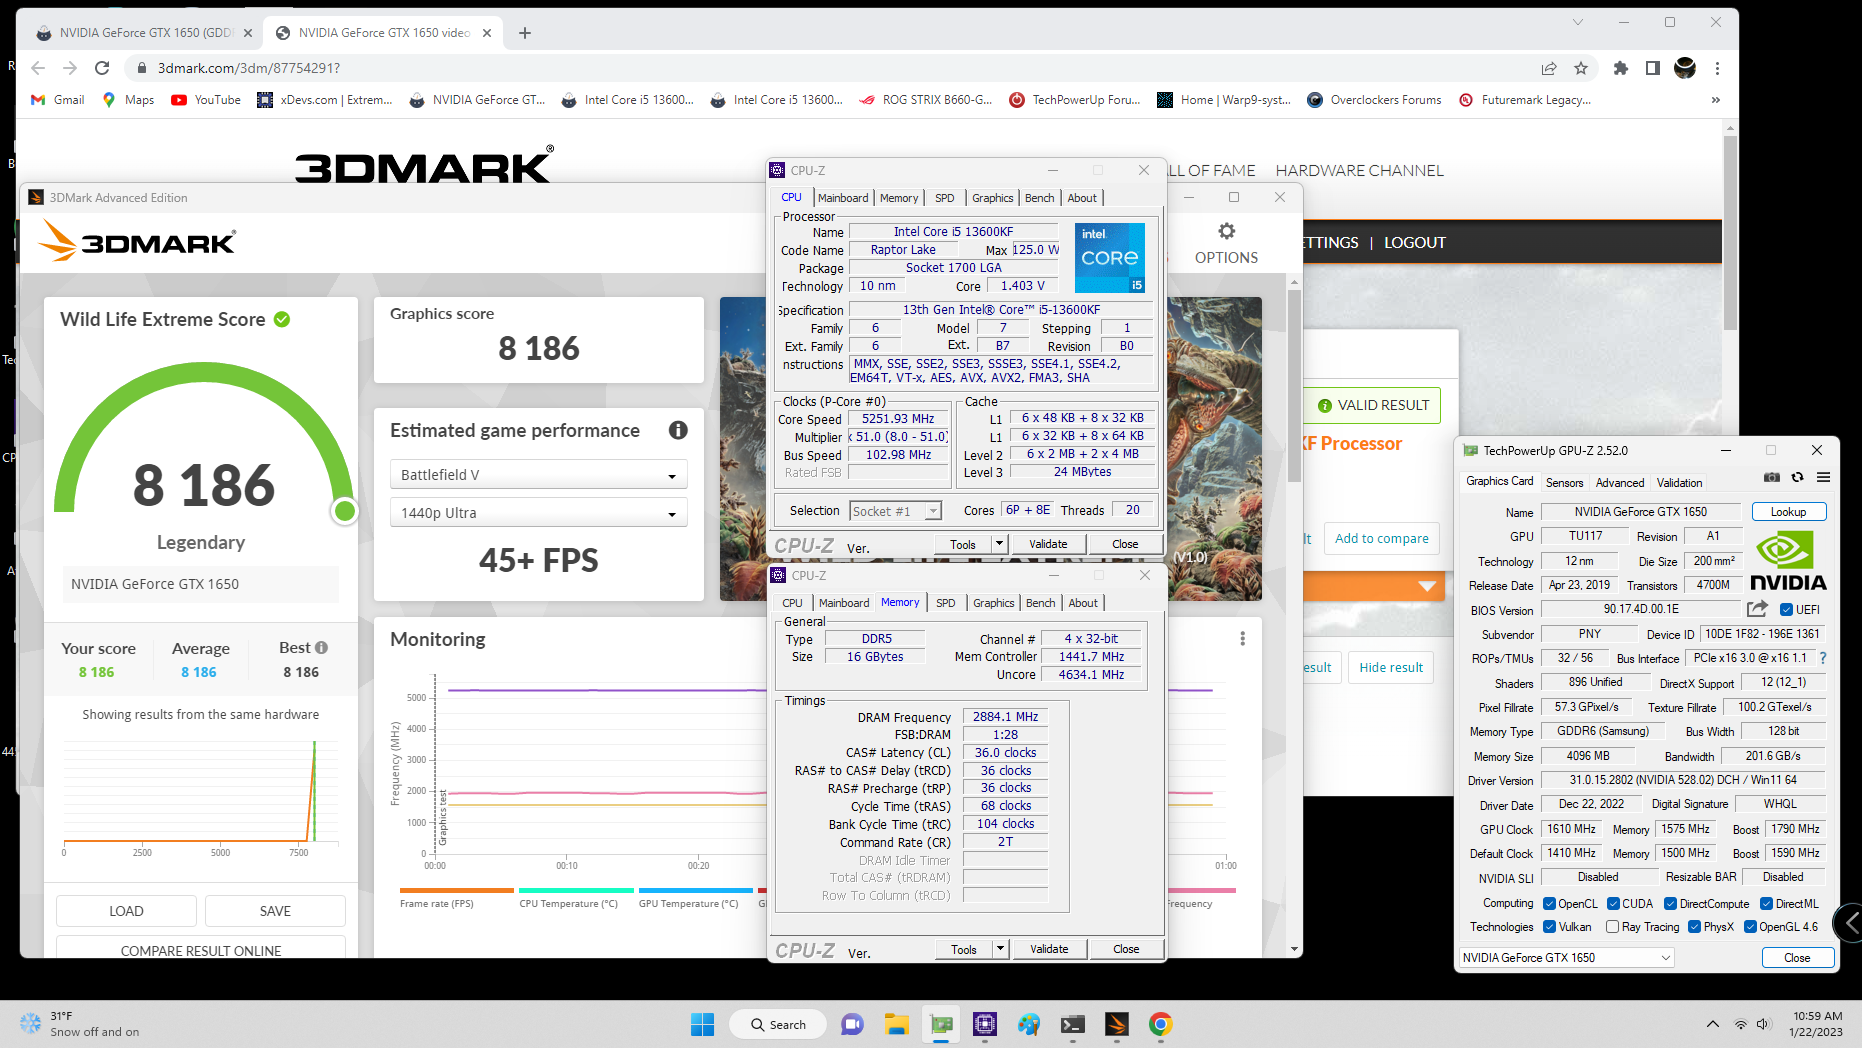Viewport: 1862px width, 1048px height.
Task: Enable the Ray Tracing checkbox
Action: click(x=1612, y=927)
